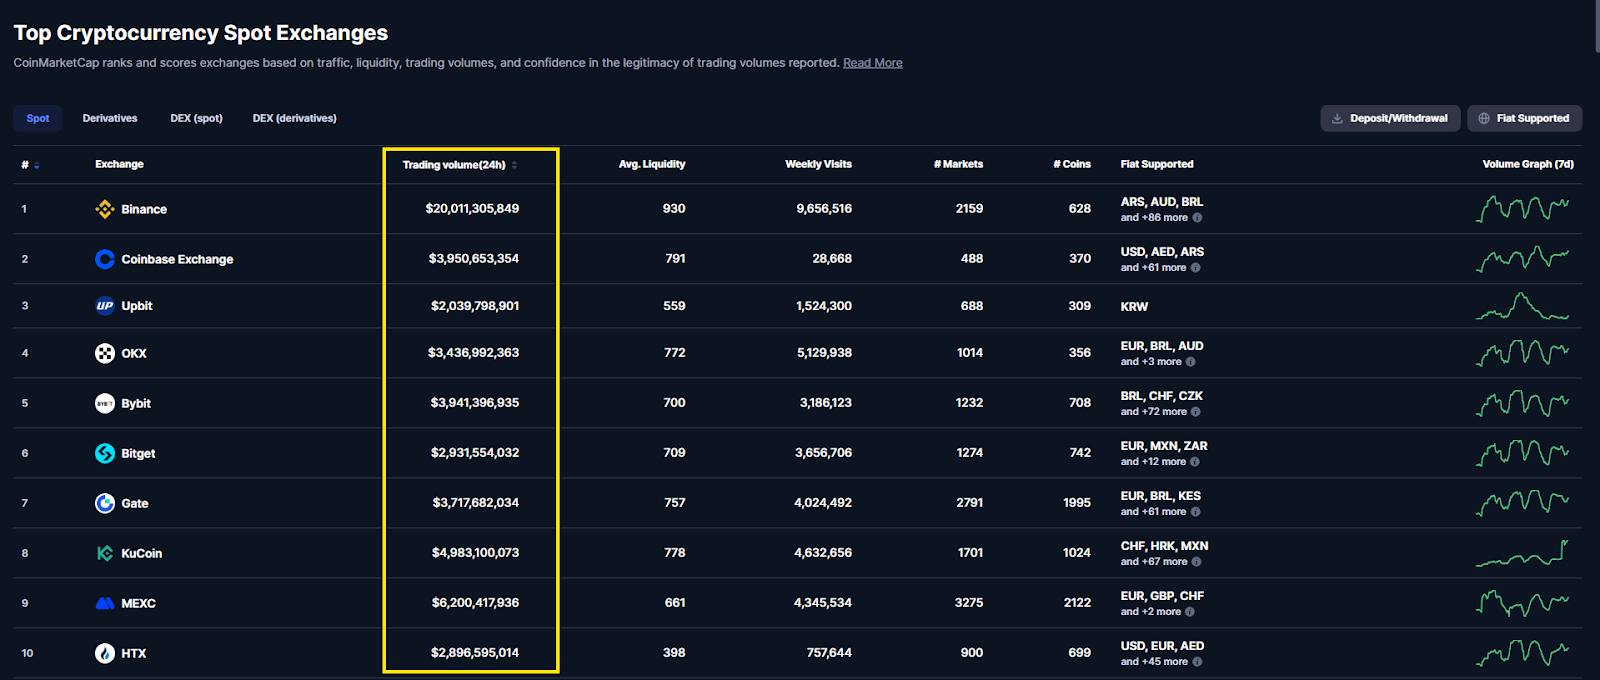Click info icon beside HTX's +45 more
The width and height of the screenshot is (1600, 680).
click(x=1197, y=662)
